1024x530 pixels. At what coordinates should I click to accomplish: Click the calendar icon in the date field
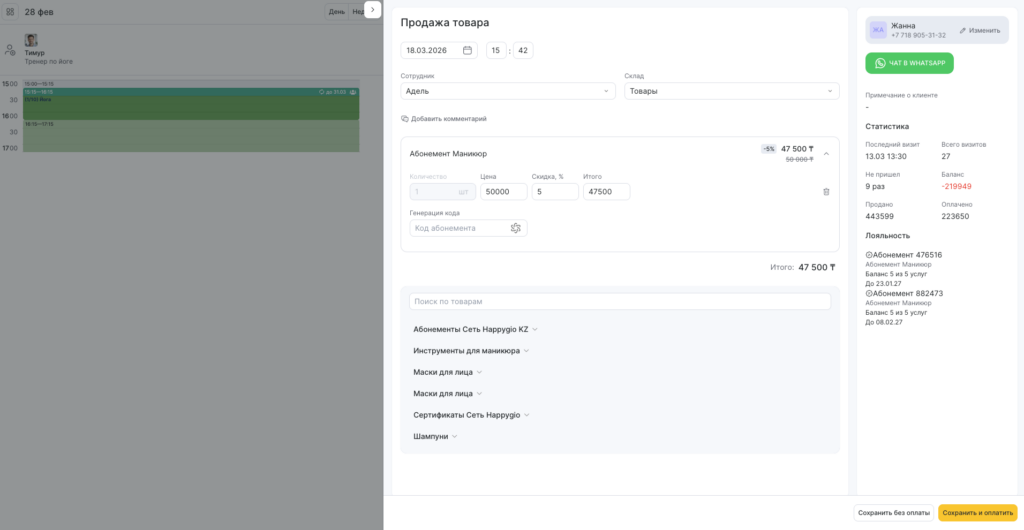468,50
